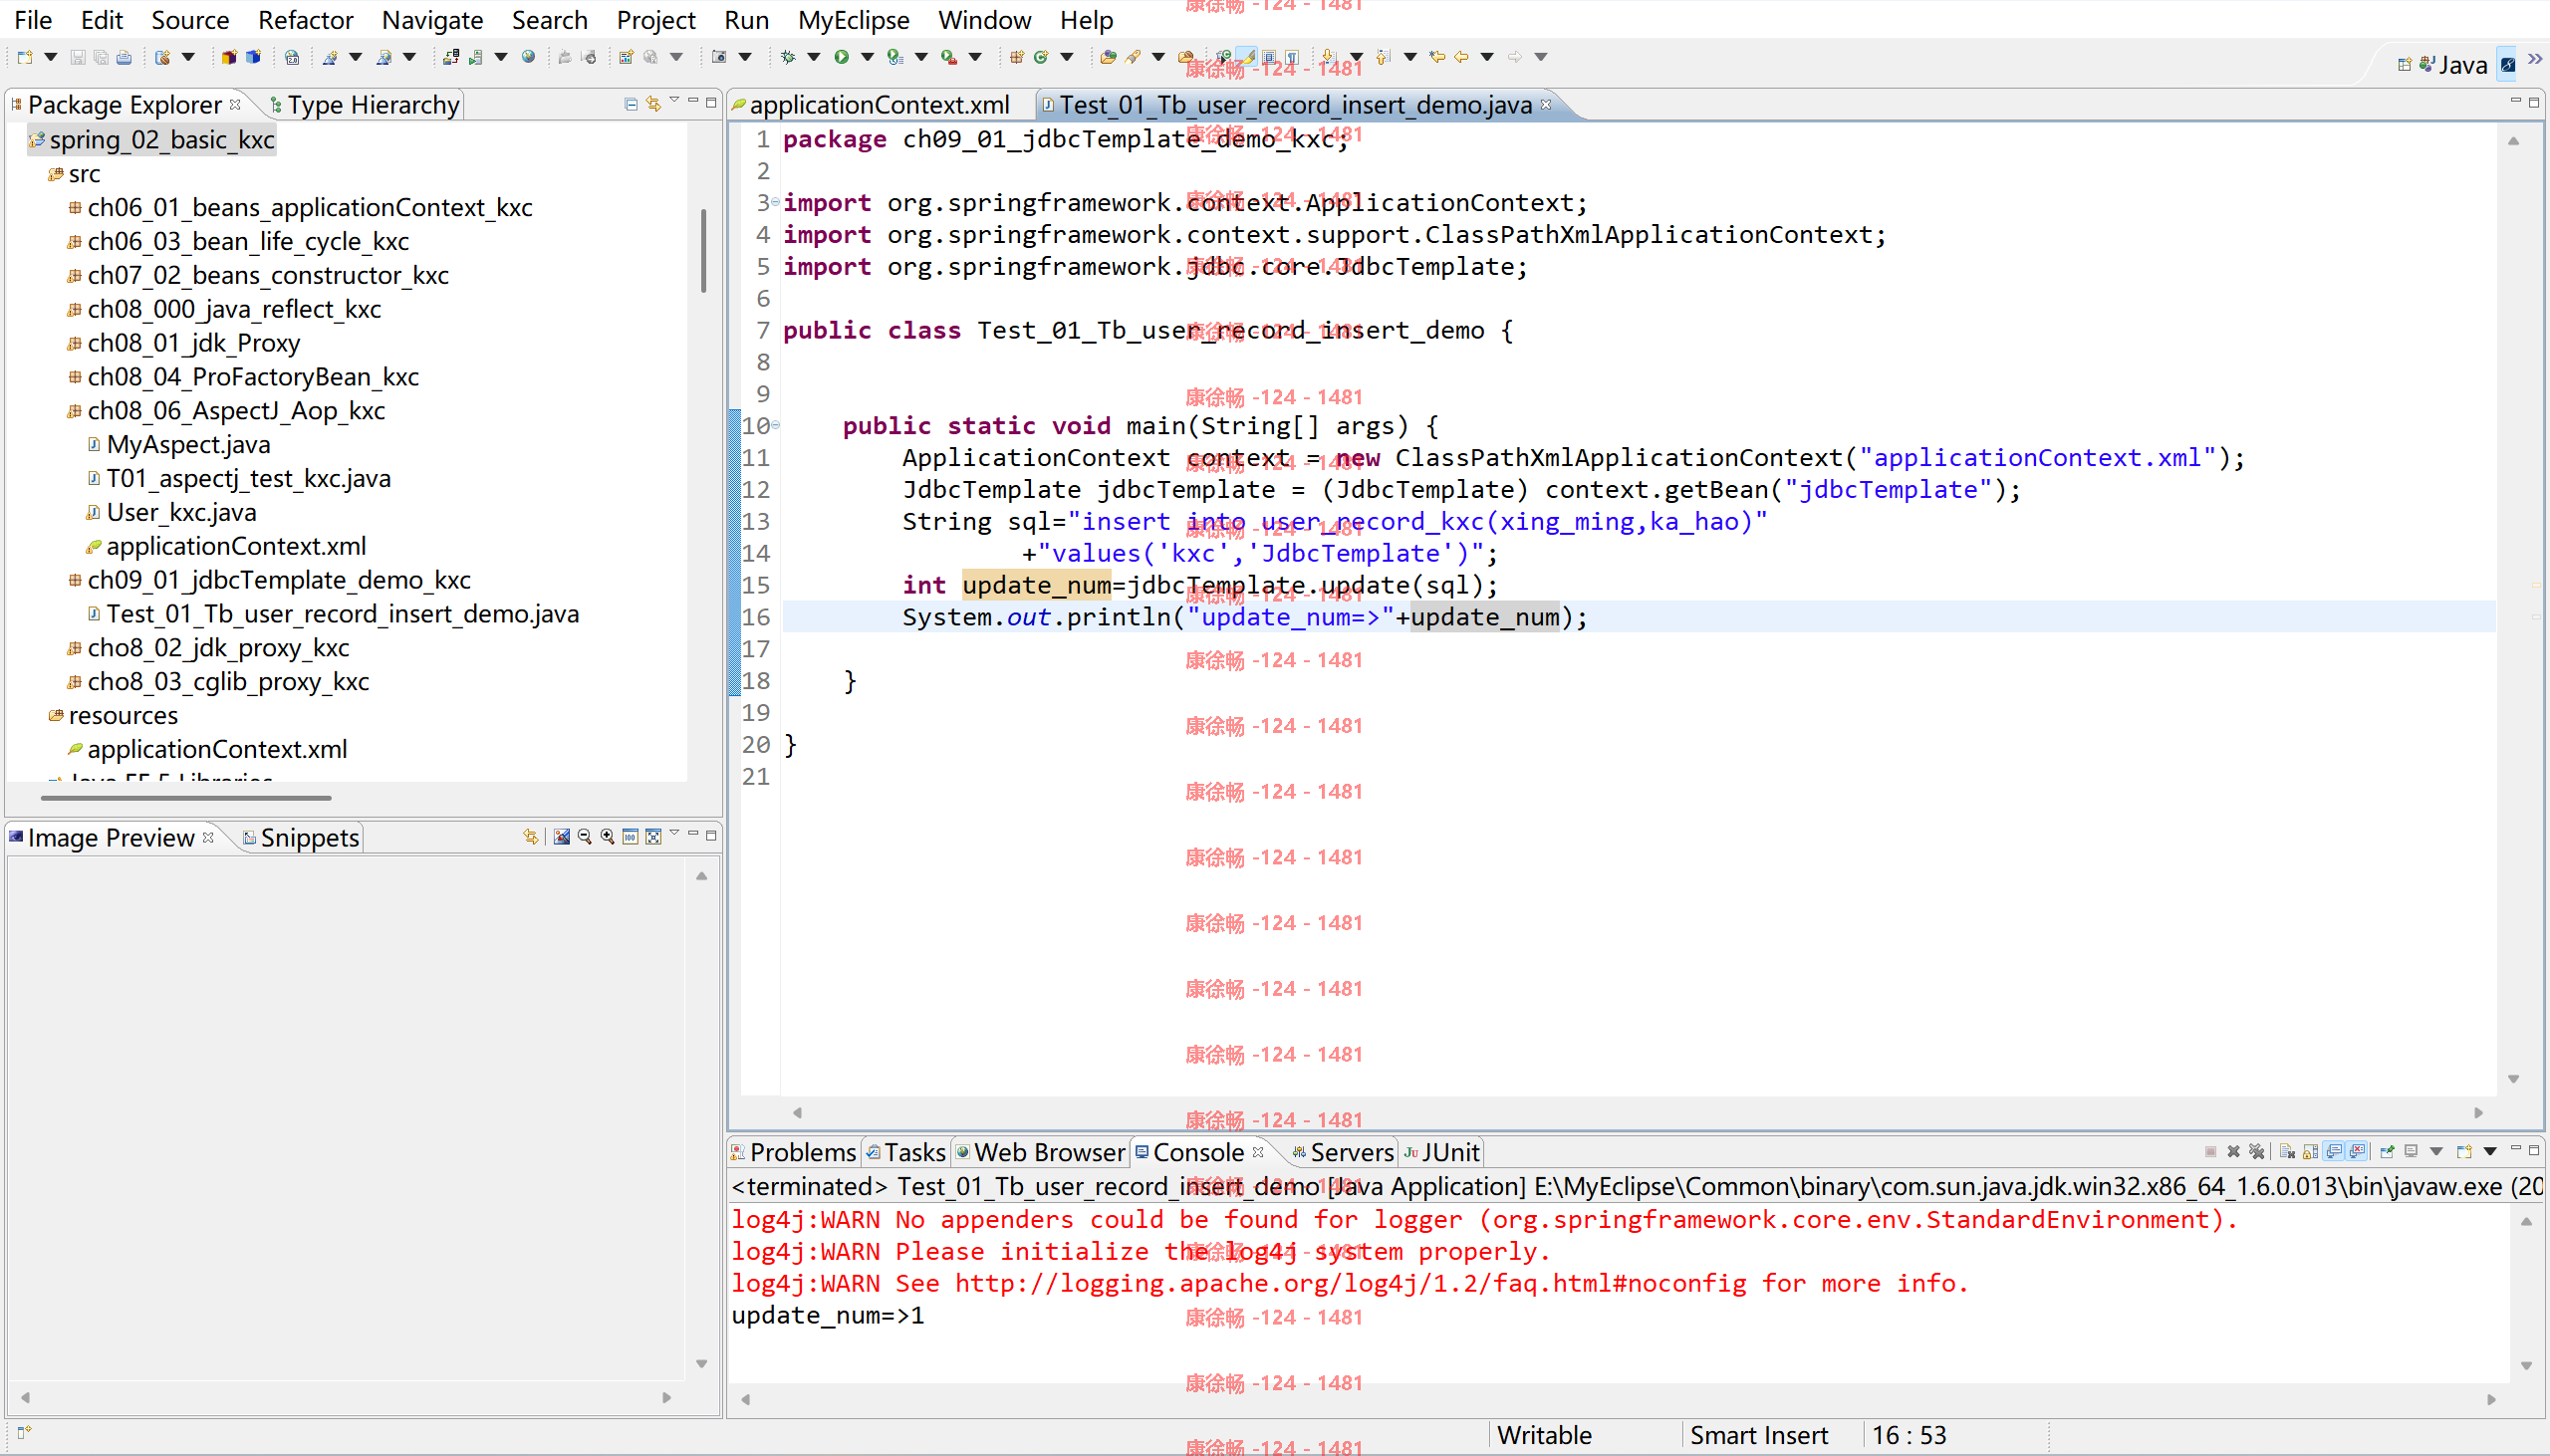2550x1456 pixels.
Task: Toggle method fold marker on line 10
Action: point(775,425)
